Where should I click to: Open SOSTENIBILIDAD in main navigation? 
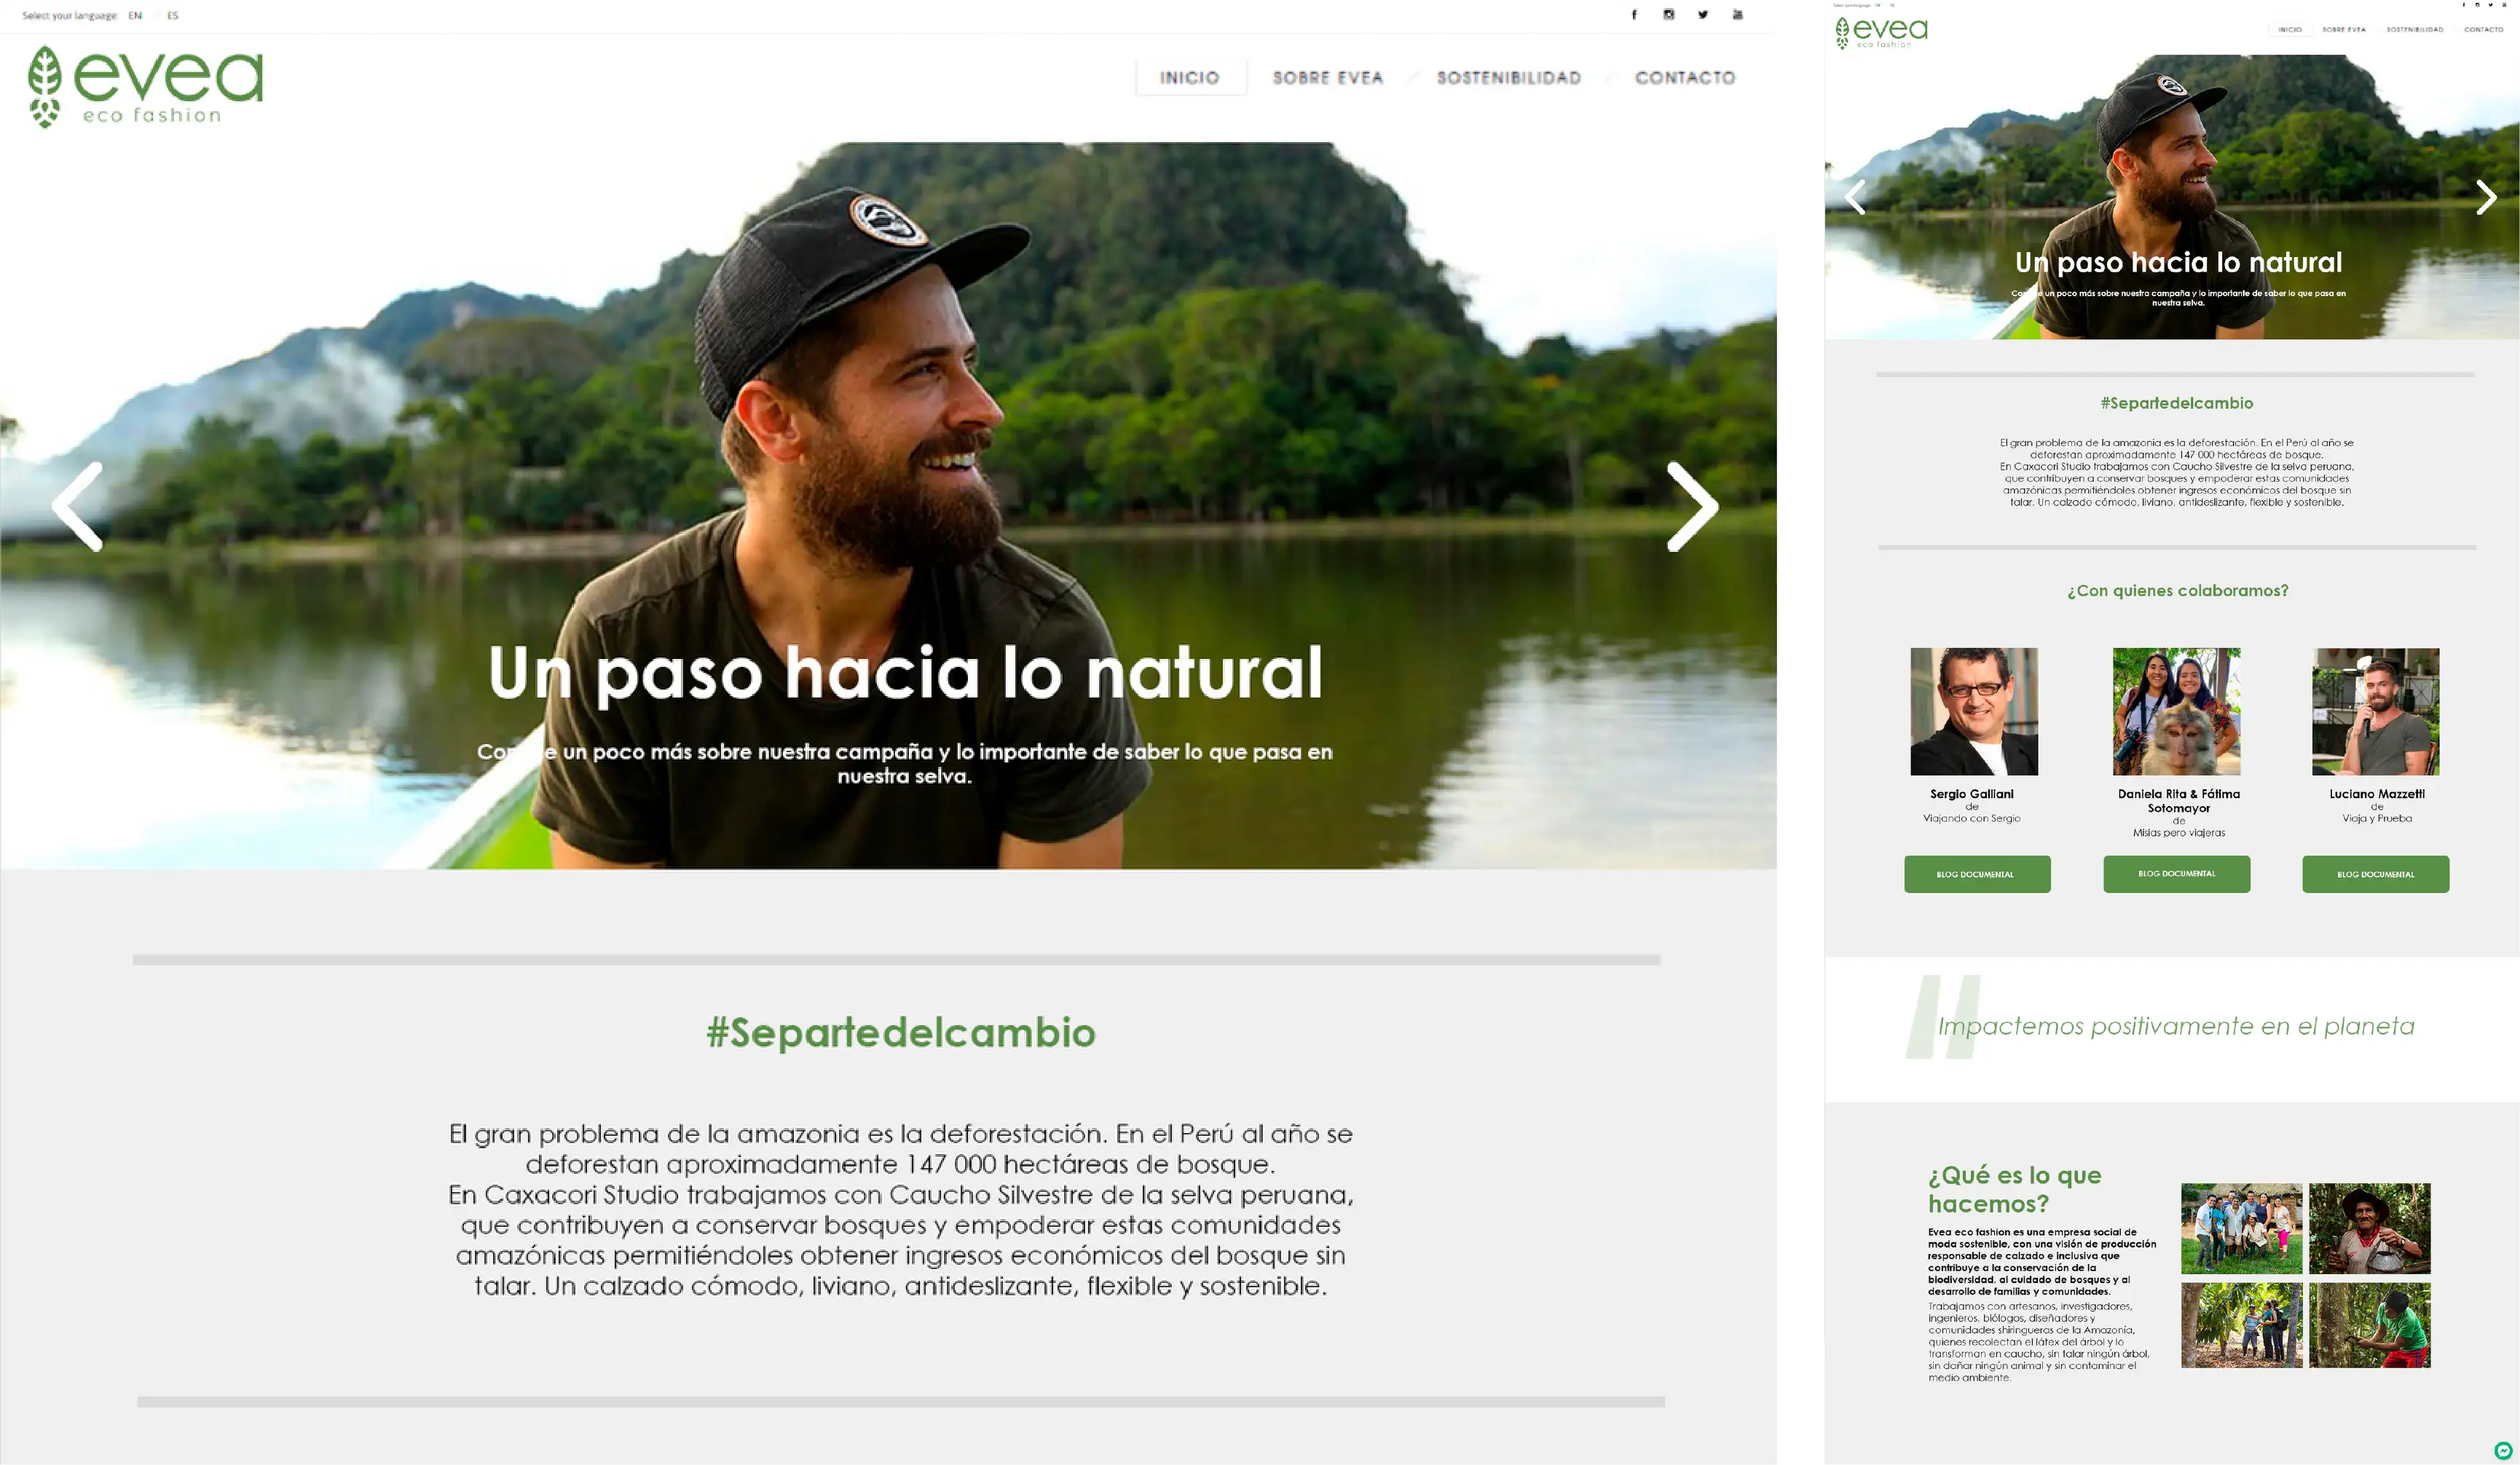pyautogui.click(x=1508, y=78)
